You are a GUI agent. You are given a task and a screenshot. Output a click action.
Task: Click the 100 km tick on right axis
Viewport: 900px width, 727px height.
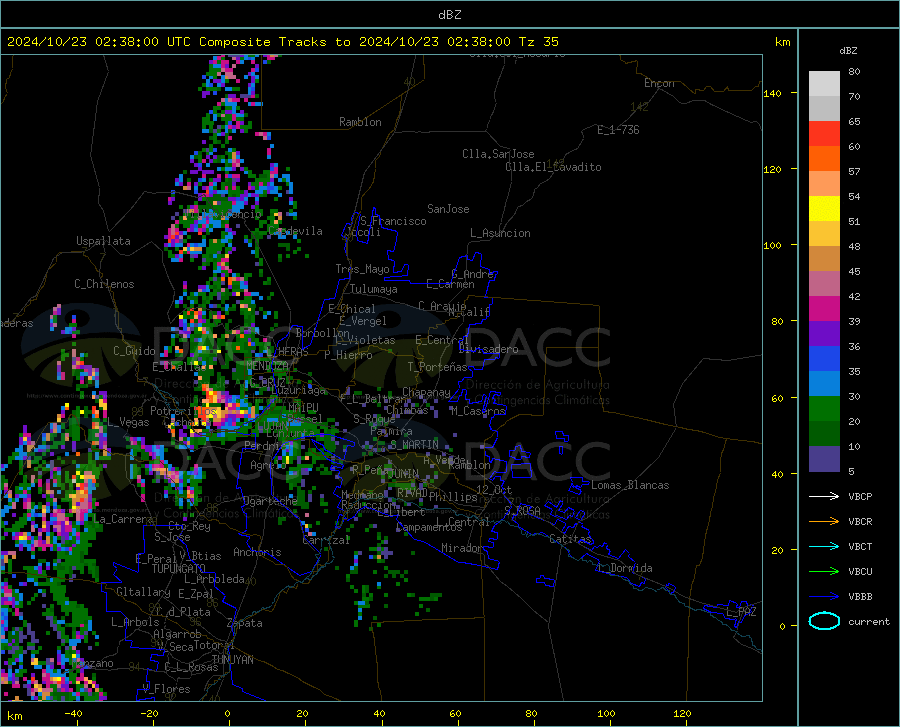point(772,246)
